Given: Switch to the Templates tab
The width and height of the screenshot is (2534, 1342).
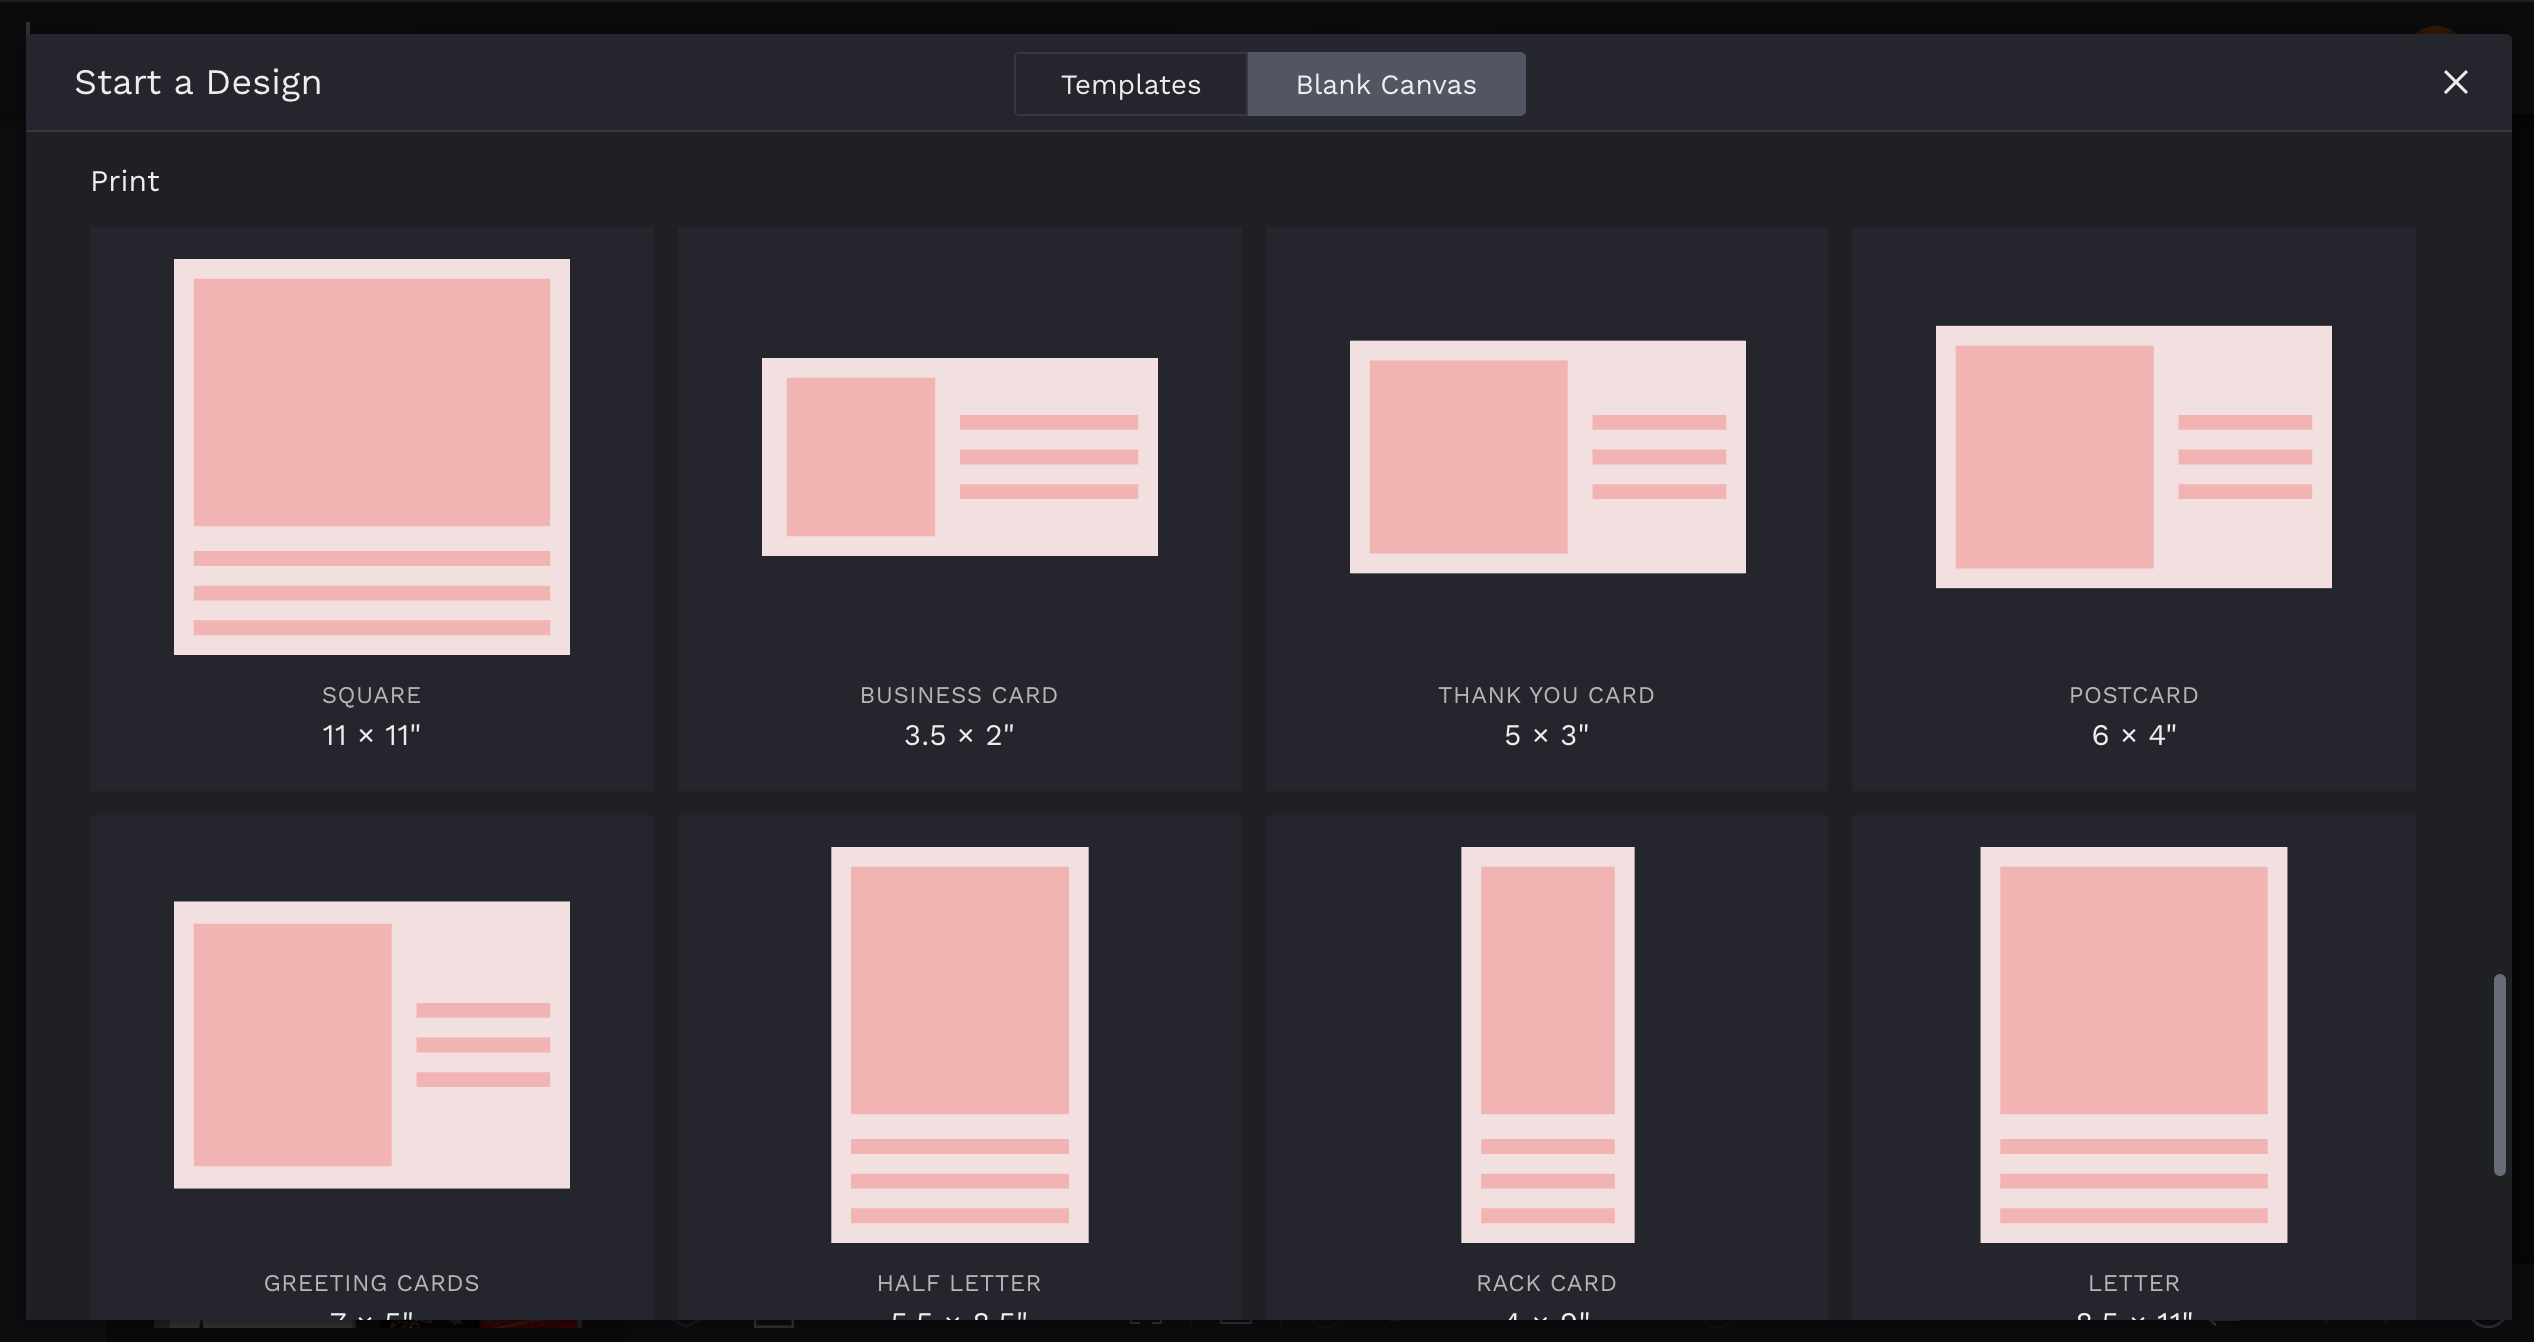Looking at the screenshot, I should pyautogui.click(x=1131, y=84).
